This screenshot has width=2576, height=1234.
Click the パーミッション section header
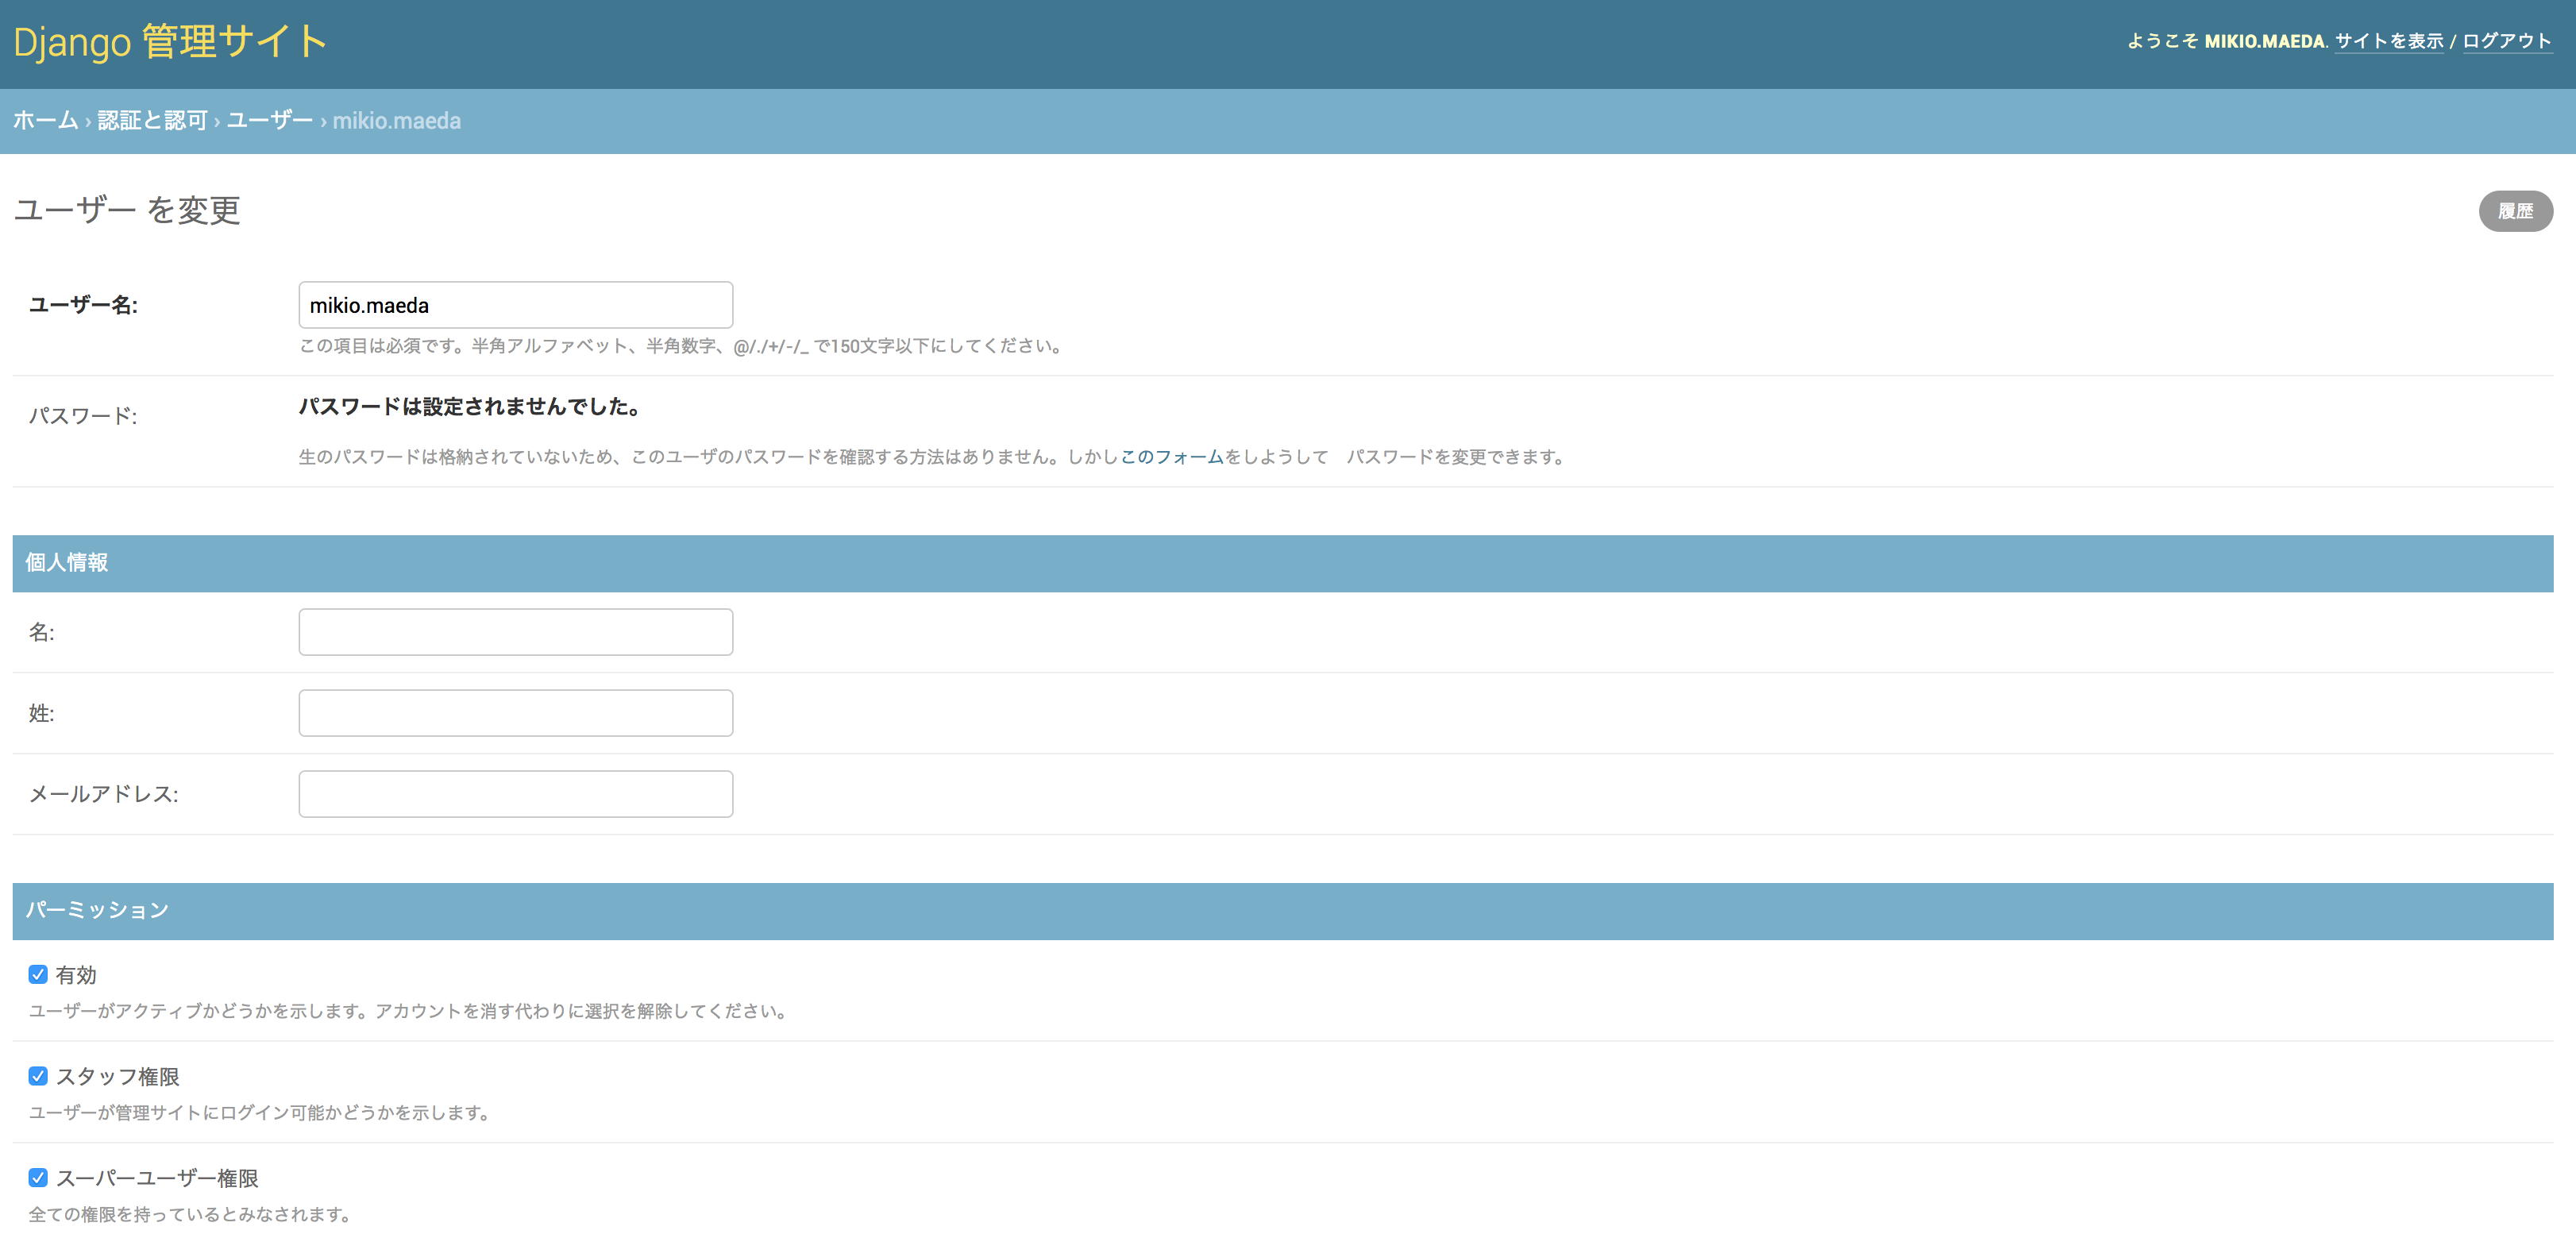tap(96, 909)
